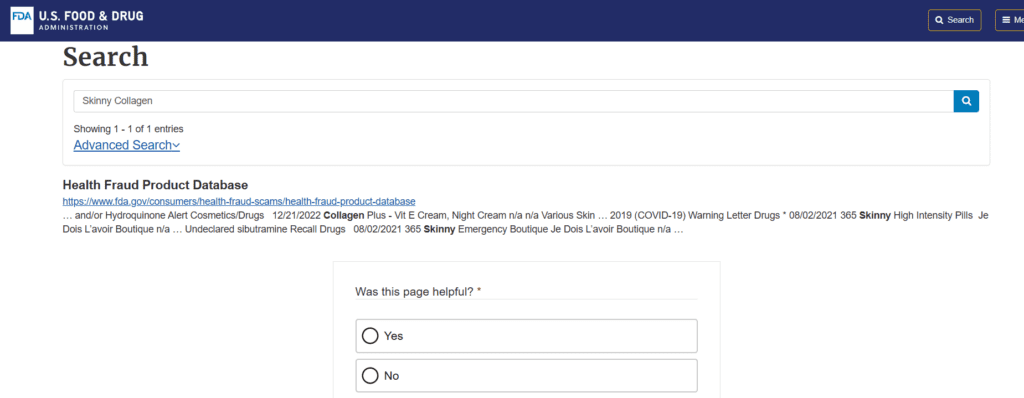Select the Yes radio button

point(370,336)
